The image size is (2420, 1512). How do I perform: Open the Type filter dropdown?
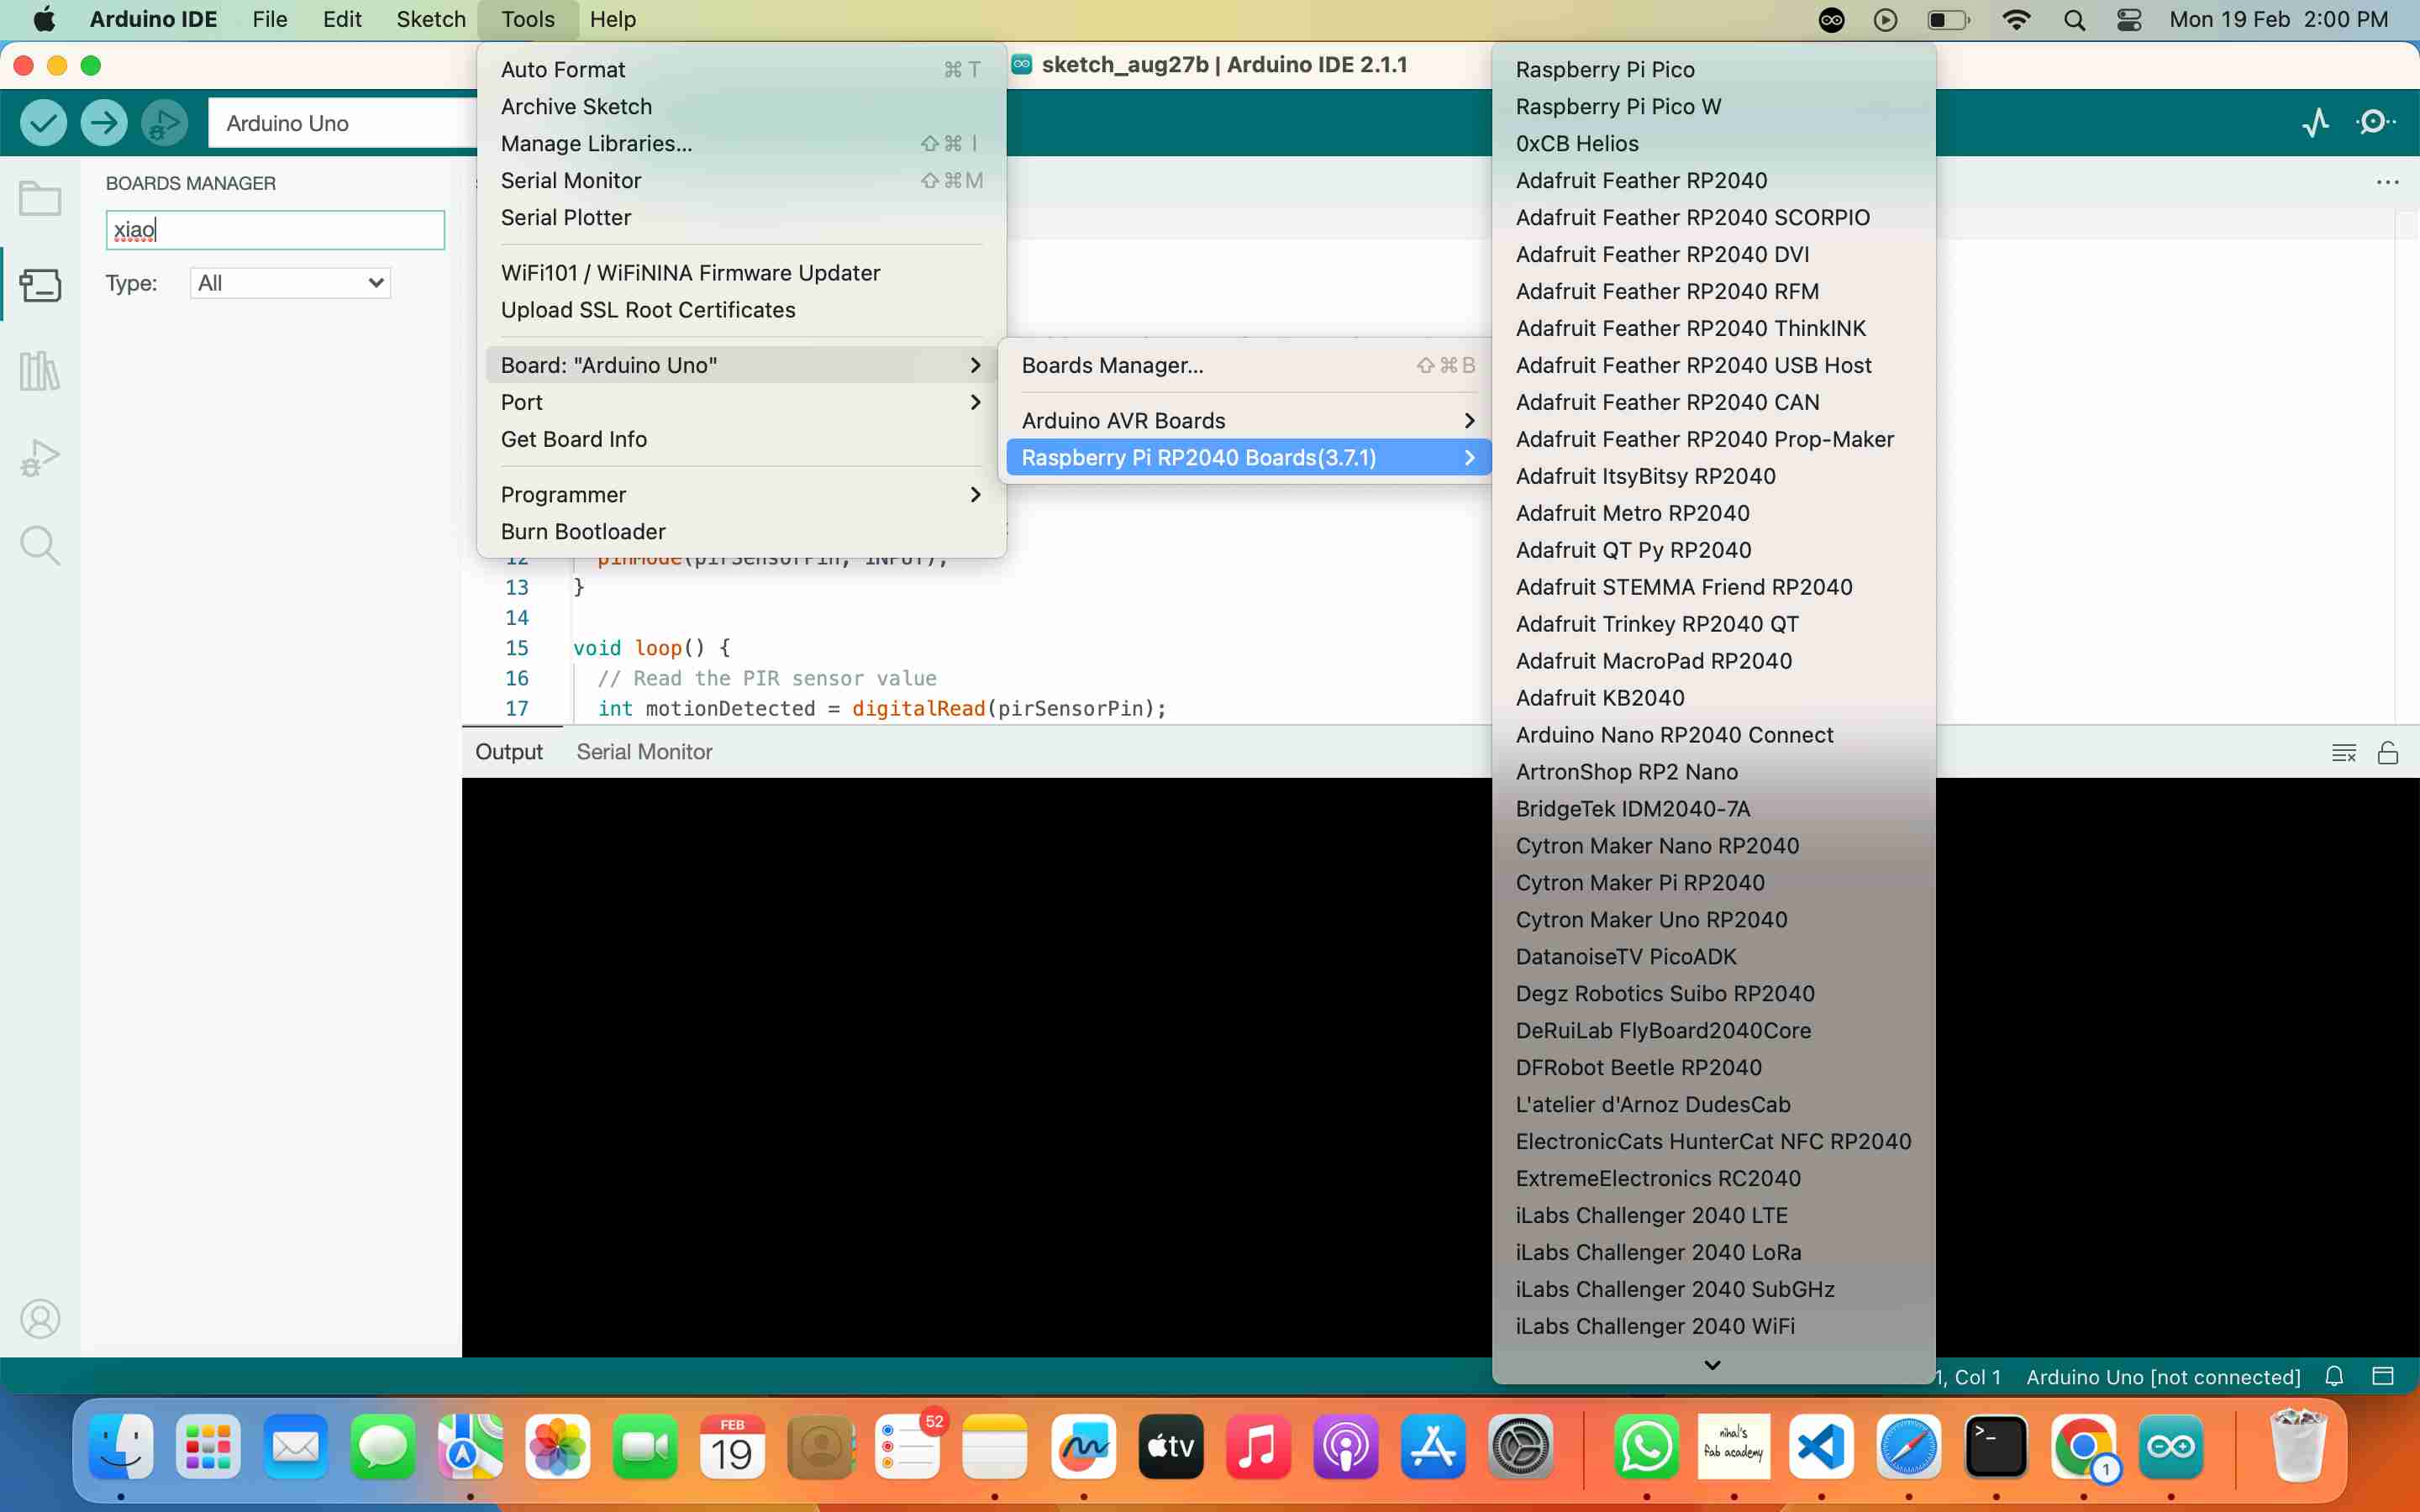pyautogui.click(x=290, y=283)
